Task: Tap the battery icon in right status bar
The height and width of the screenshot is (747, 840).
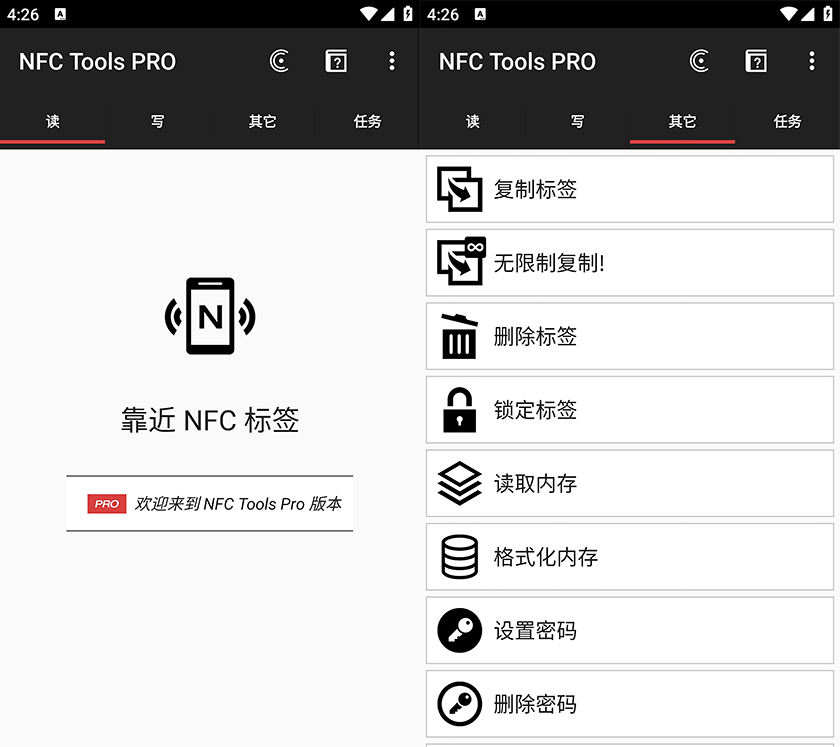Action: 828,14
